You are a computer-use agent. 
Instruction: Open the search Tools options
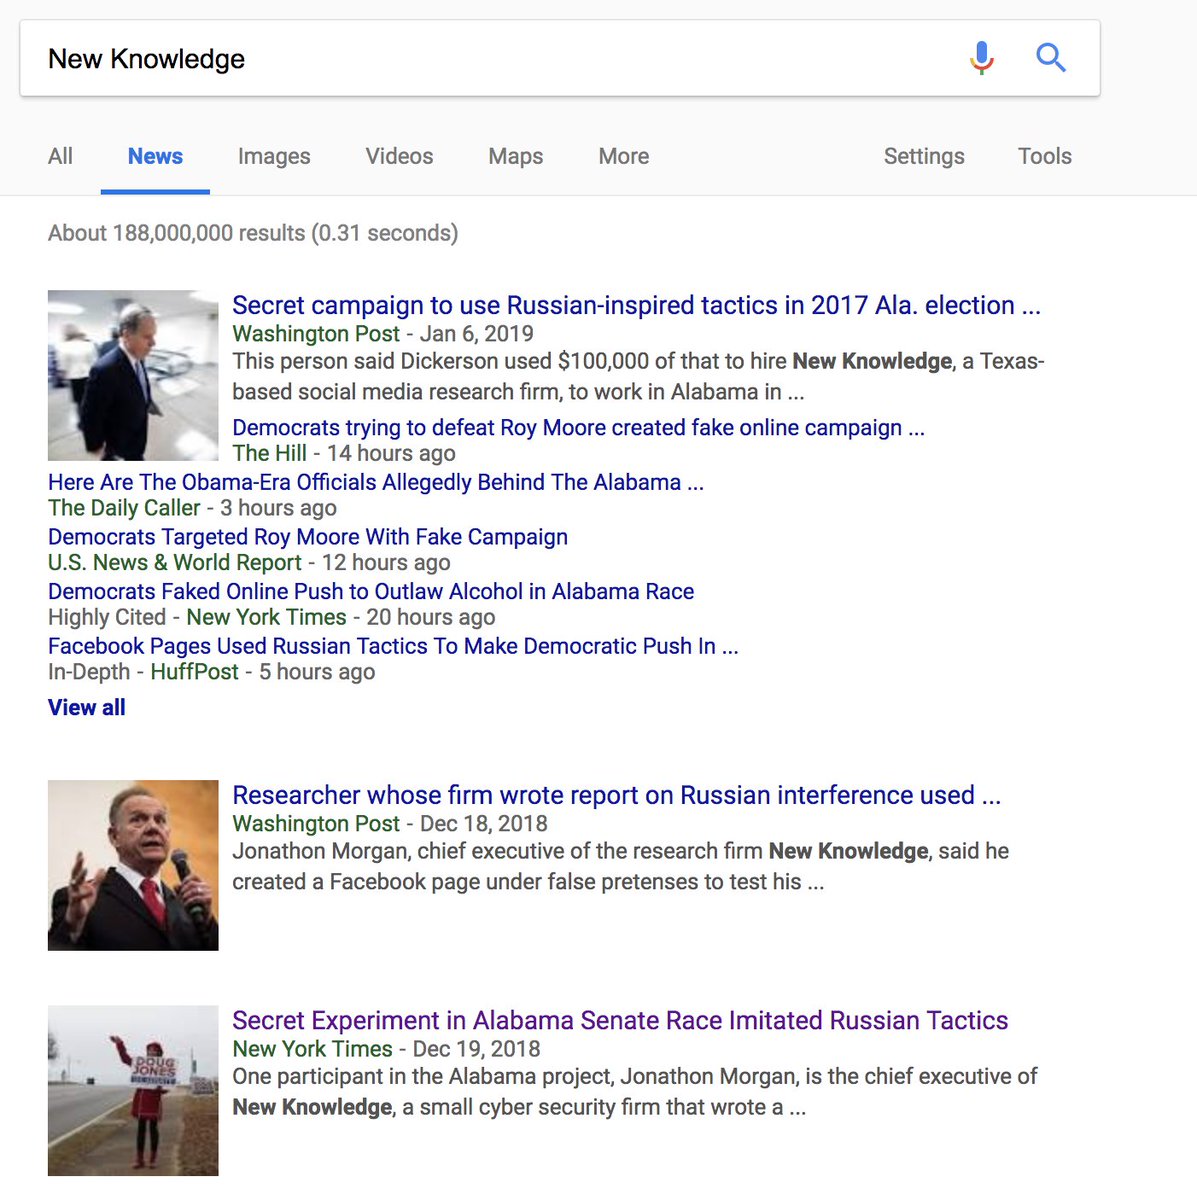(x=1045, y=156)
